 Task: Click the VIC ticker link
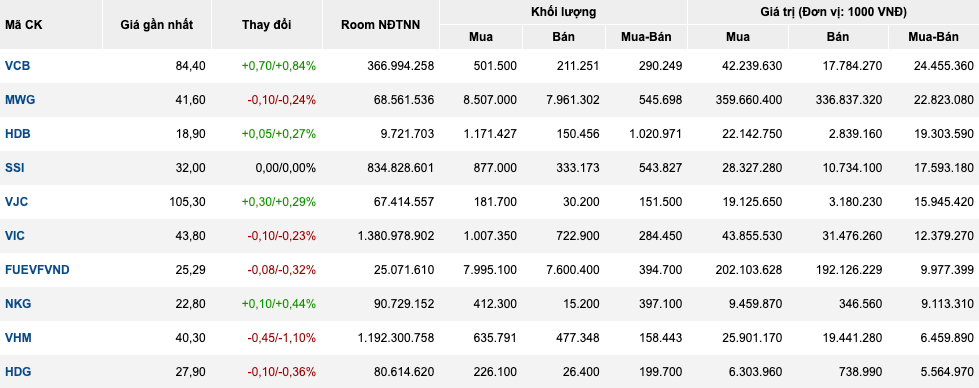(x=15, y=236)
